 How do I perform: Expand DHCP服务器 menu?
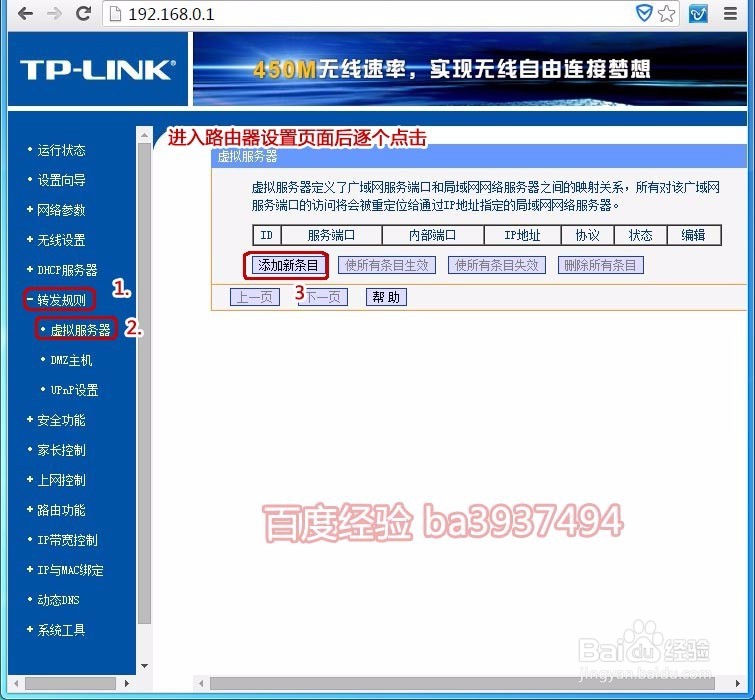[x=67, y=270]
